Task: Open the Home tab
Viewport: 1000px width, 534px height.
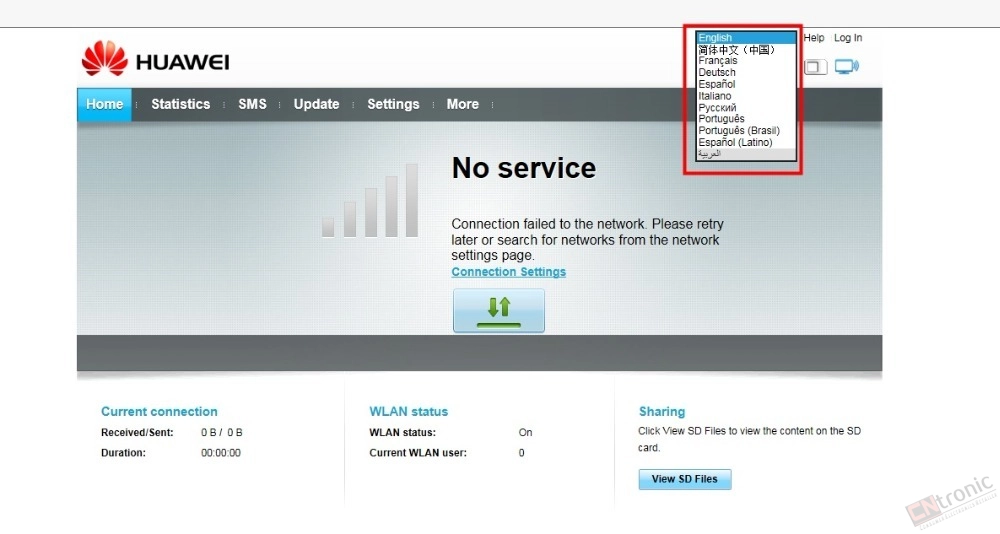Action: click(105, 104)
